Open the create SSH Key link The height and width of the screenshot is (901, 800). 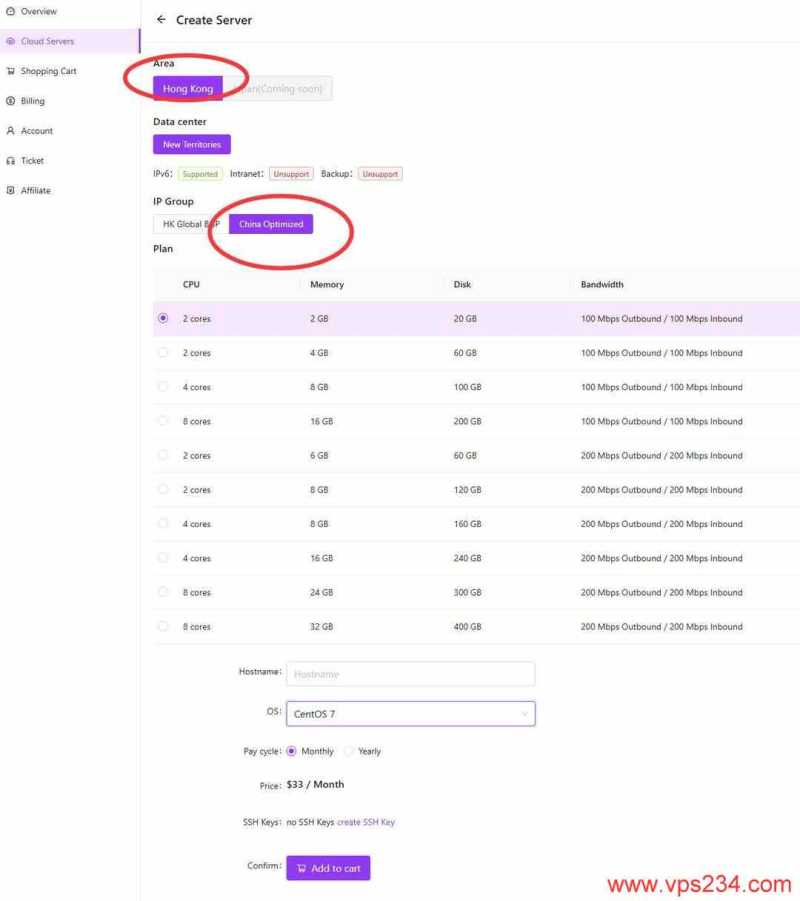(x=366, y=822)
